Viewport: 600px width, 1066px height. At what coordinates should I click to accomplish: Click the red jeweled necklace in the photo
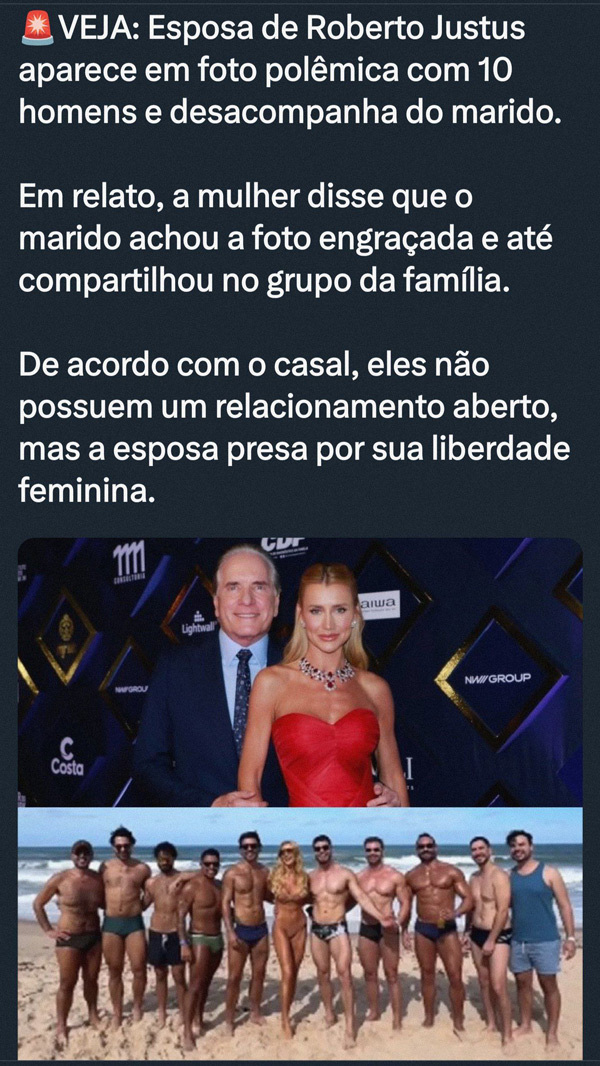(x=328, y=674)
